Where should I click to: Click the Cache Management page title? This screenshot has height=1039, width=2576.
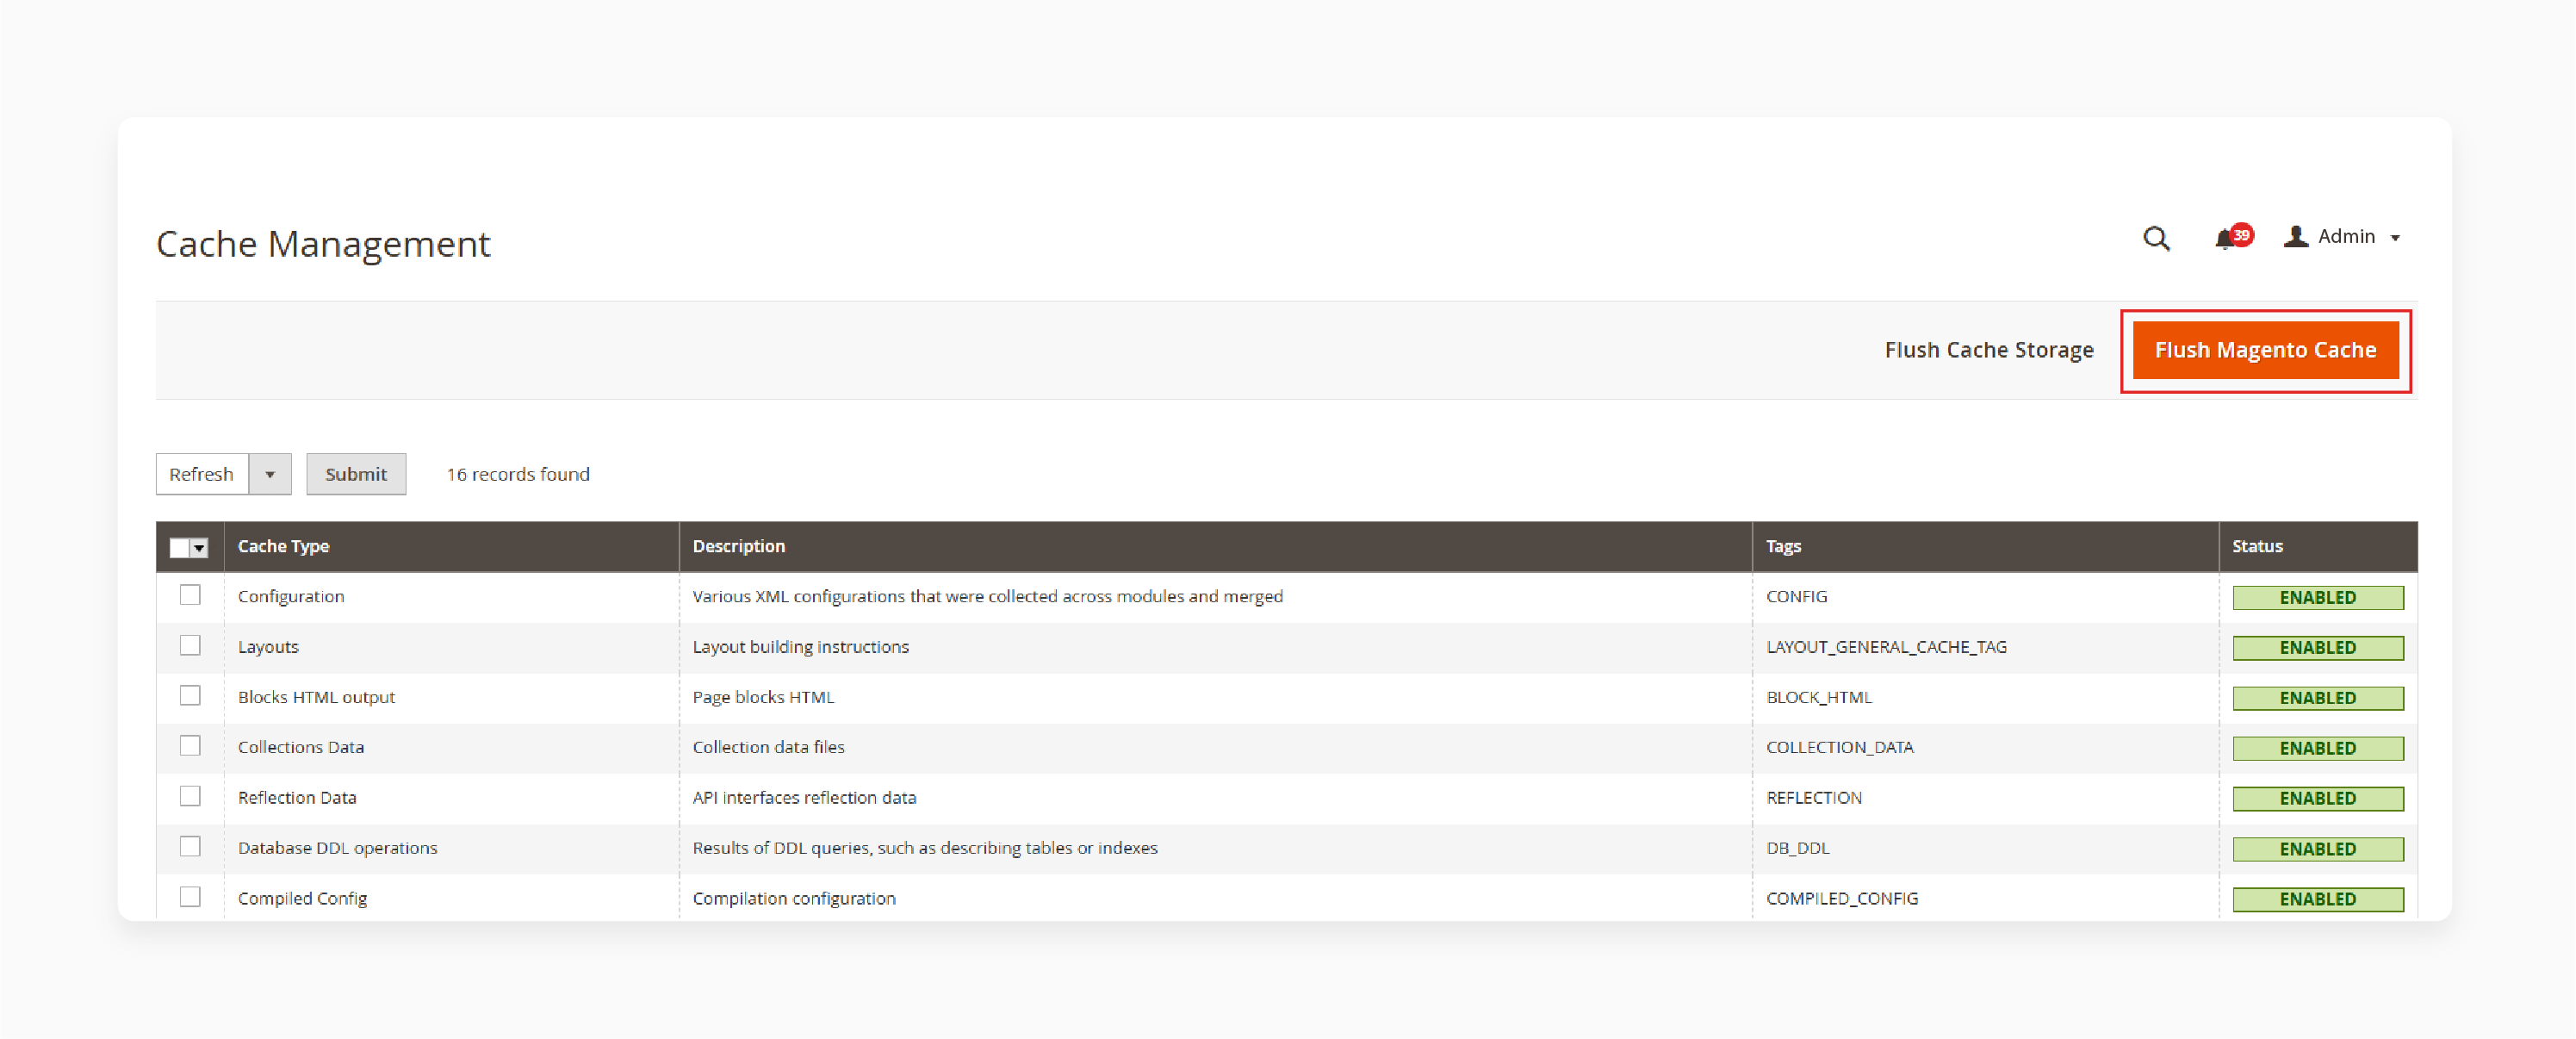click(x=323, y=244)
